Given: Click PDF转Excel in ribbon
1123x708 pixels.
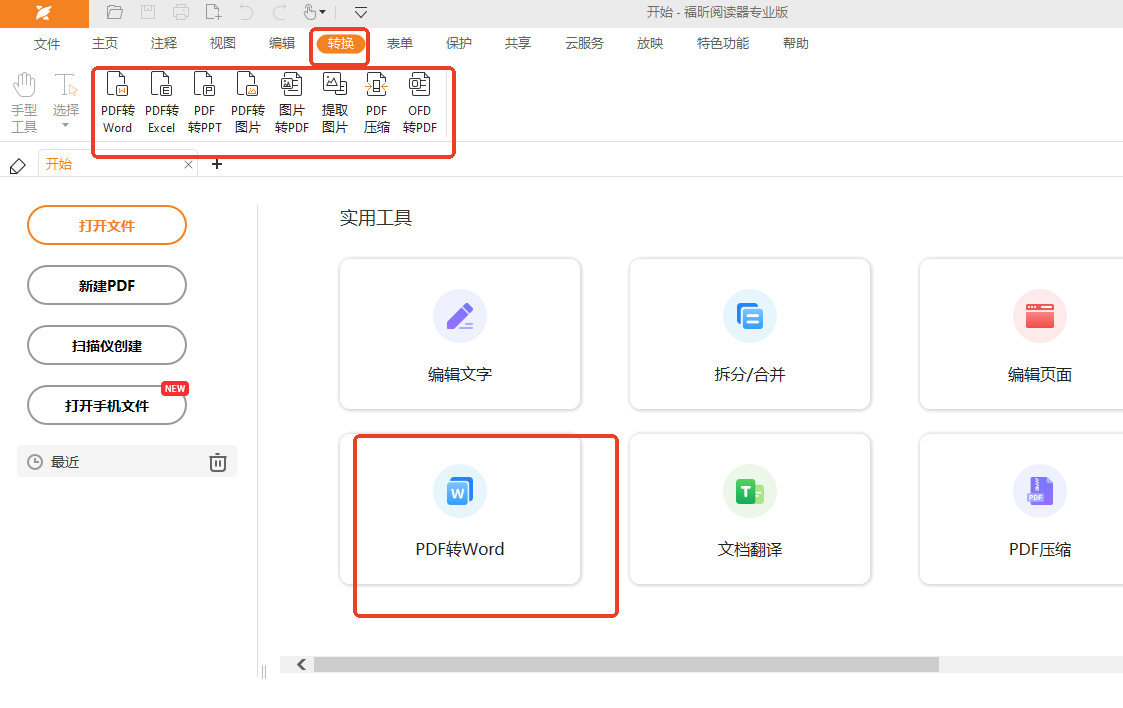Looking at the screenshot, I should point(161,103).
